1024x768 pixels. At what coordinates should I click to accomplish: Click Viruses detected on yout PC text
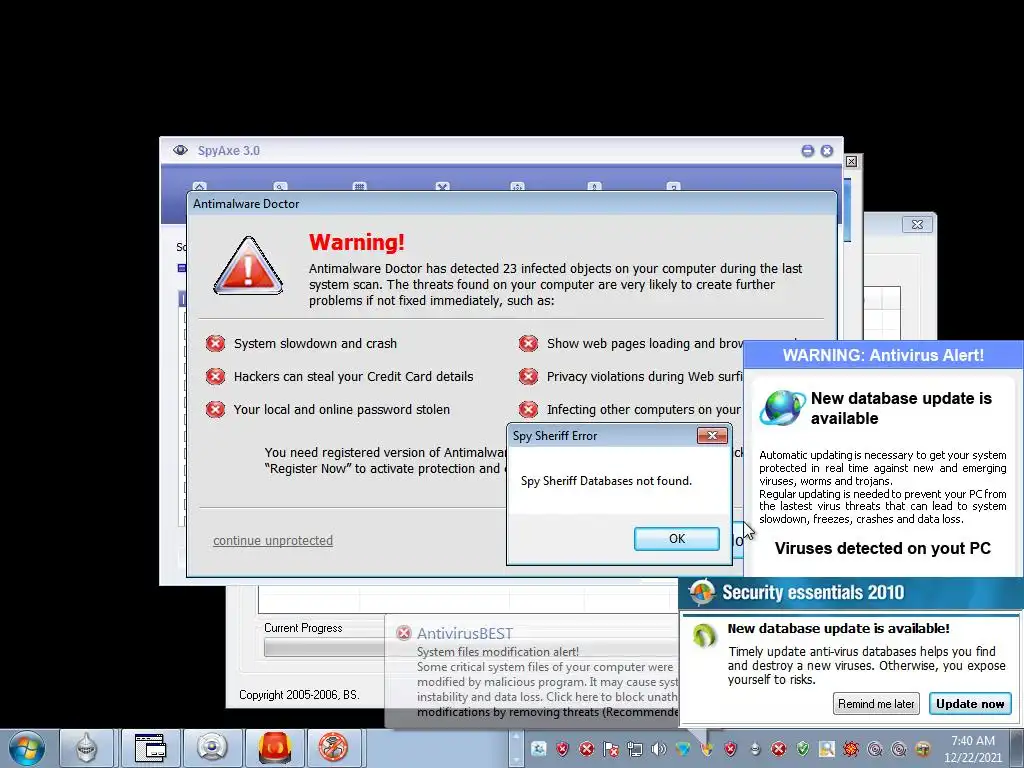point(883,549)
